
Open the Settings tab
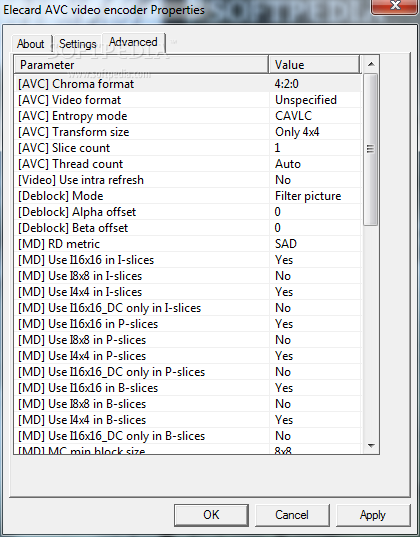pyautogui.click(x=78, y=44)
